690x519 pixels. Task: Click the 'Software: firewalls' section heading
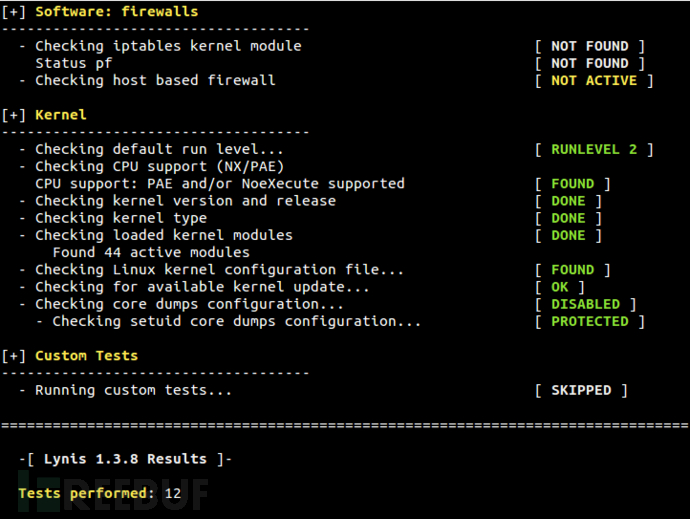(x=116, y=12)
